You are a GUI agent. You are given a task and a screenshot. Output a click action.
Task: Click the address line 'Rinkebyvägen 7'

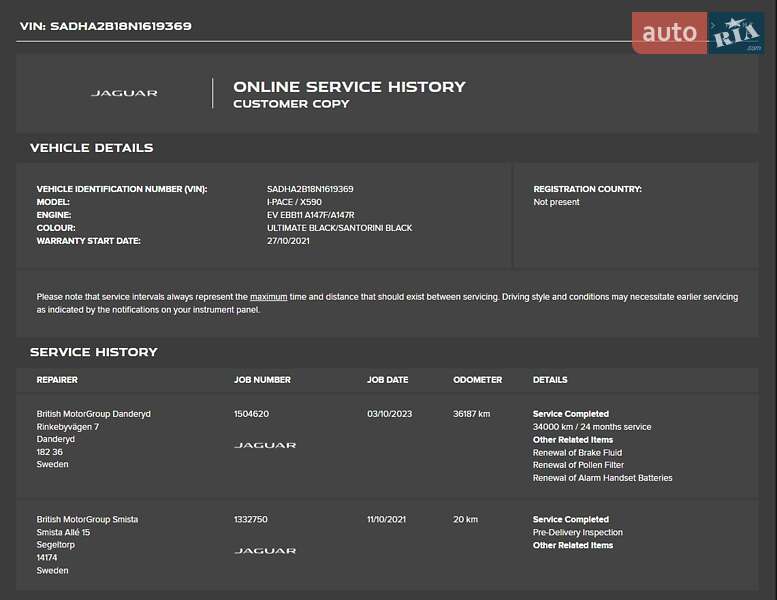point(68,427)
